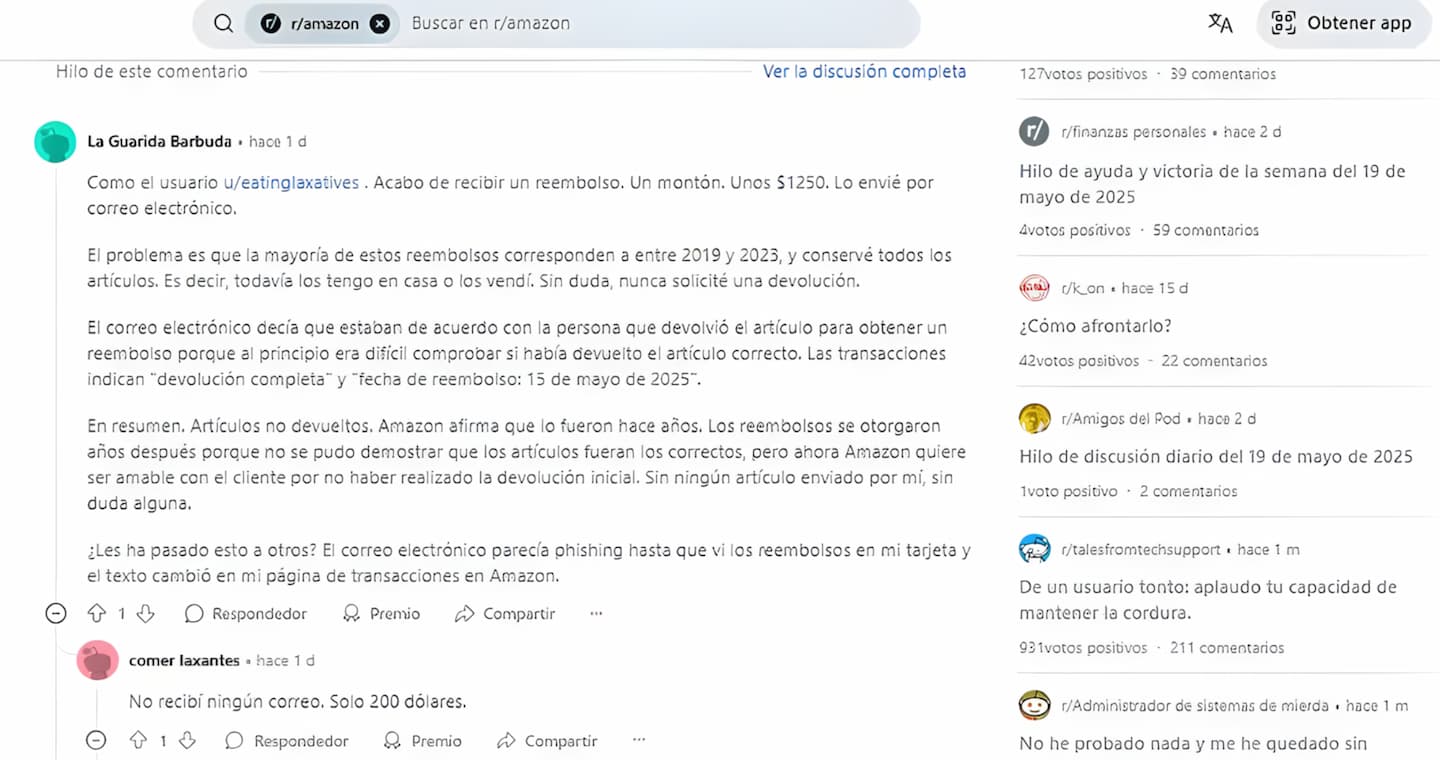Reply to La Guarida Barbuda's comment
This screenshot has width=1440, height=760.
coord(246,614)
